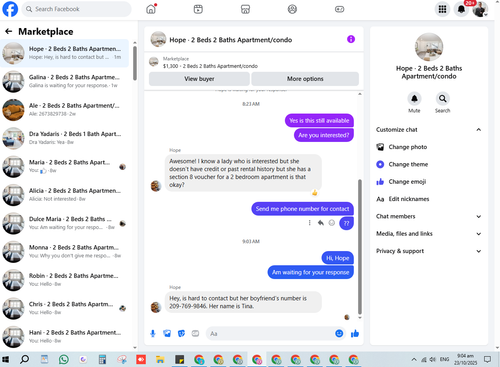Choose a sticker using the sticker icon
500x367 pixels.
tap(181, 333)
